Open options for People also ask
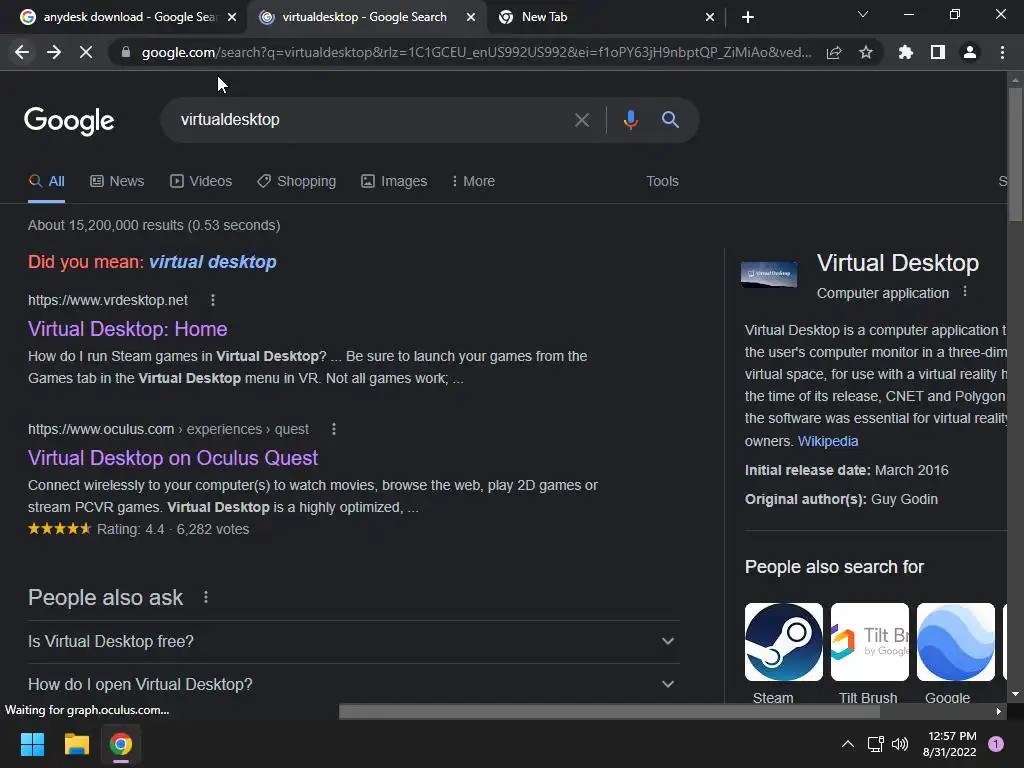 [x=206, y=597]
